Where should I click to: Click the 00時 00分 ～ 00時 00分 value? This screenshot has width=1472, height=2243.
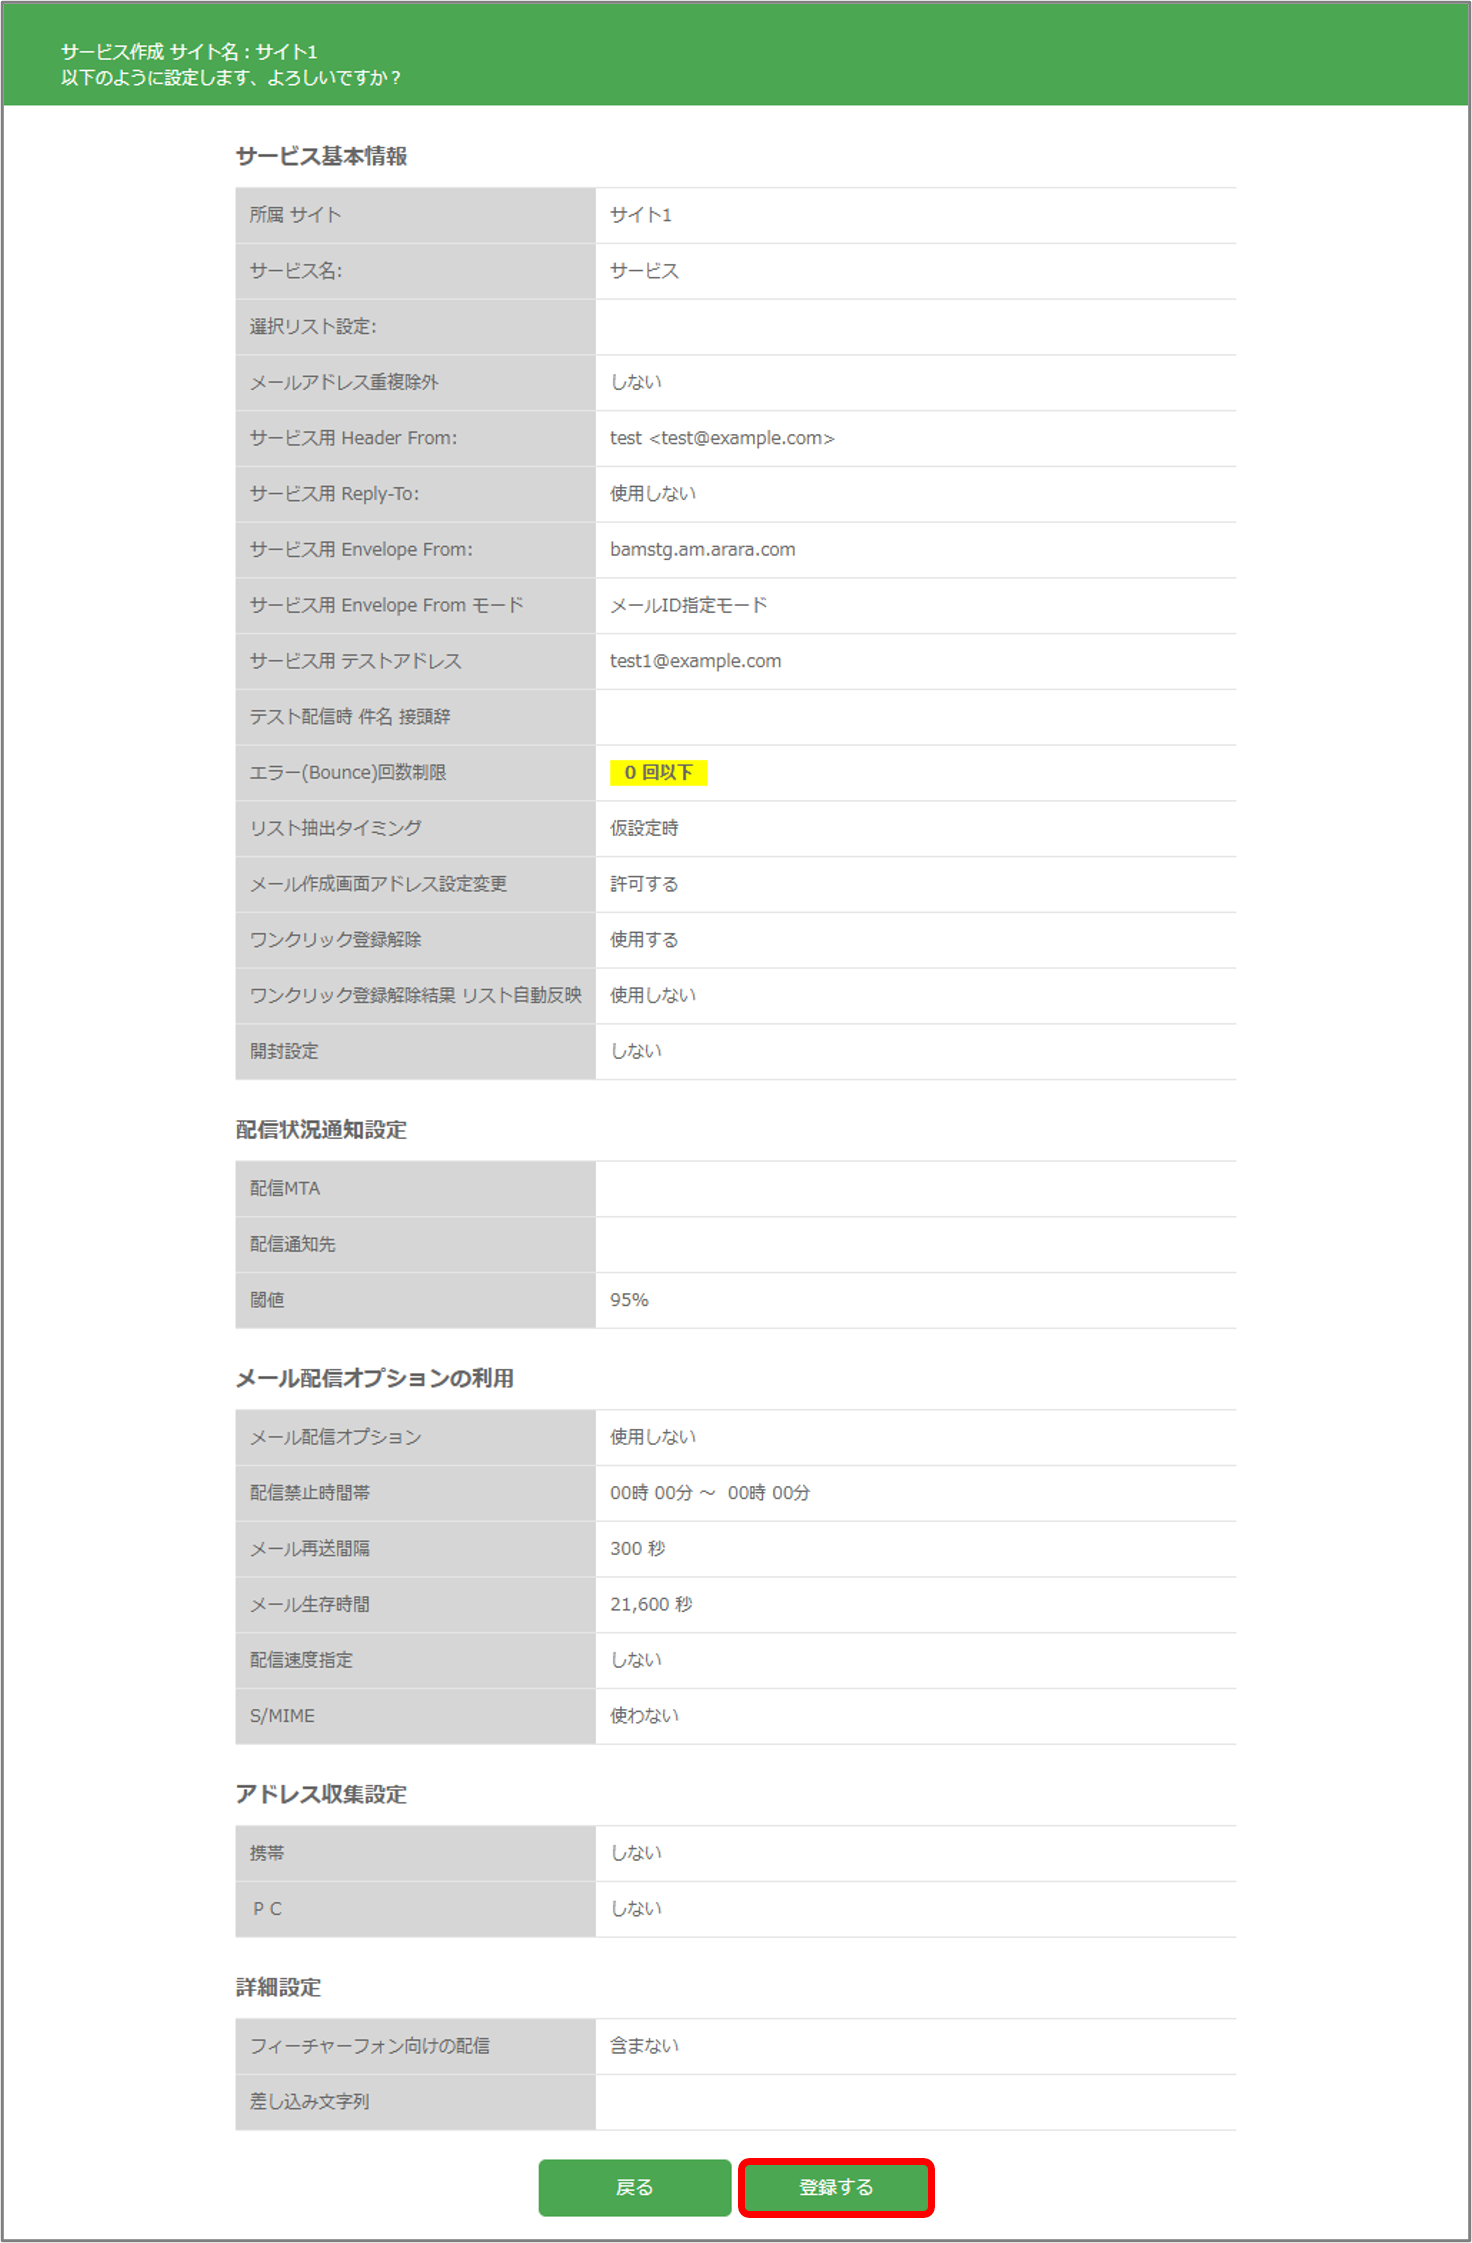[x=709, y=1492]
